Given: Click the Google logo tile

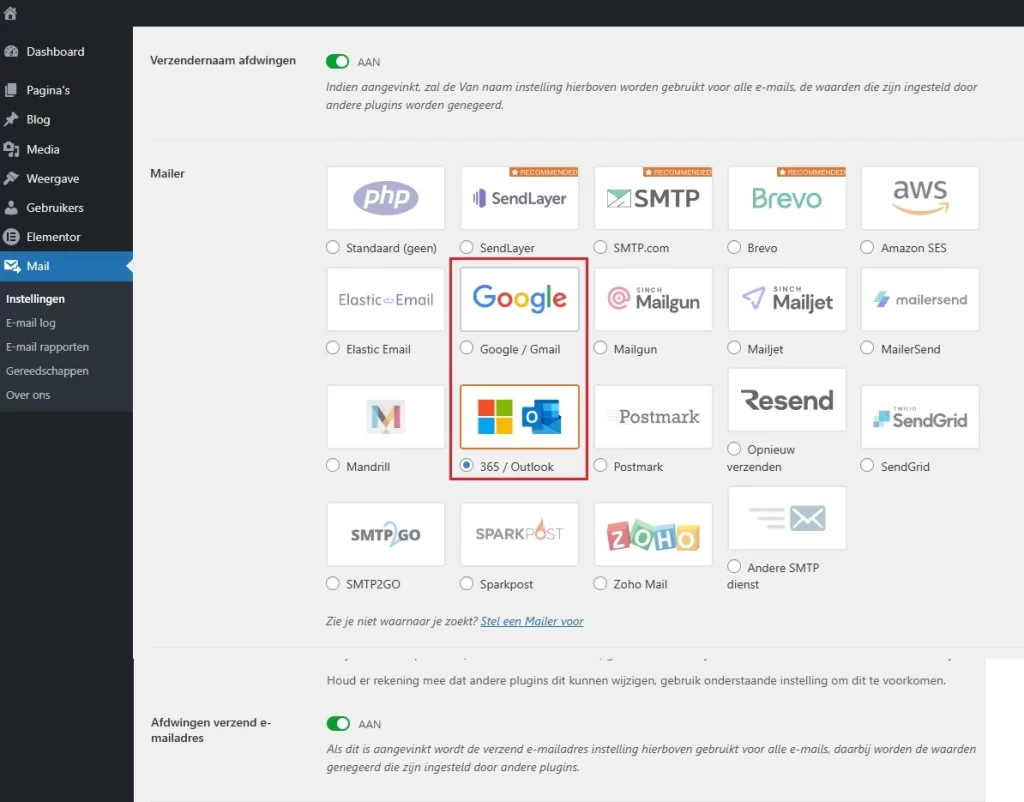Looking at the screenshot, I should tap(519, 299).
